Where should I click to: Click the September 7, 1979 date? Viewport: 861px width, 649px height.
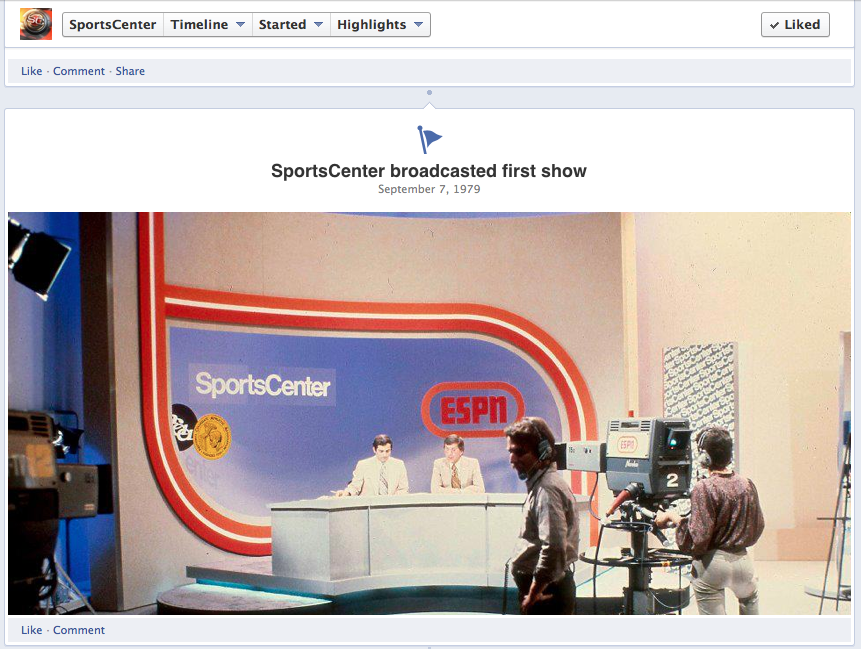[429, 189]
